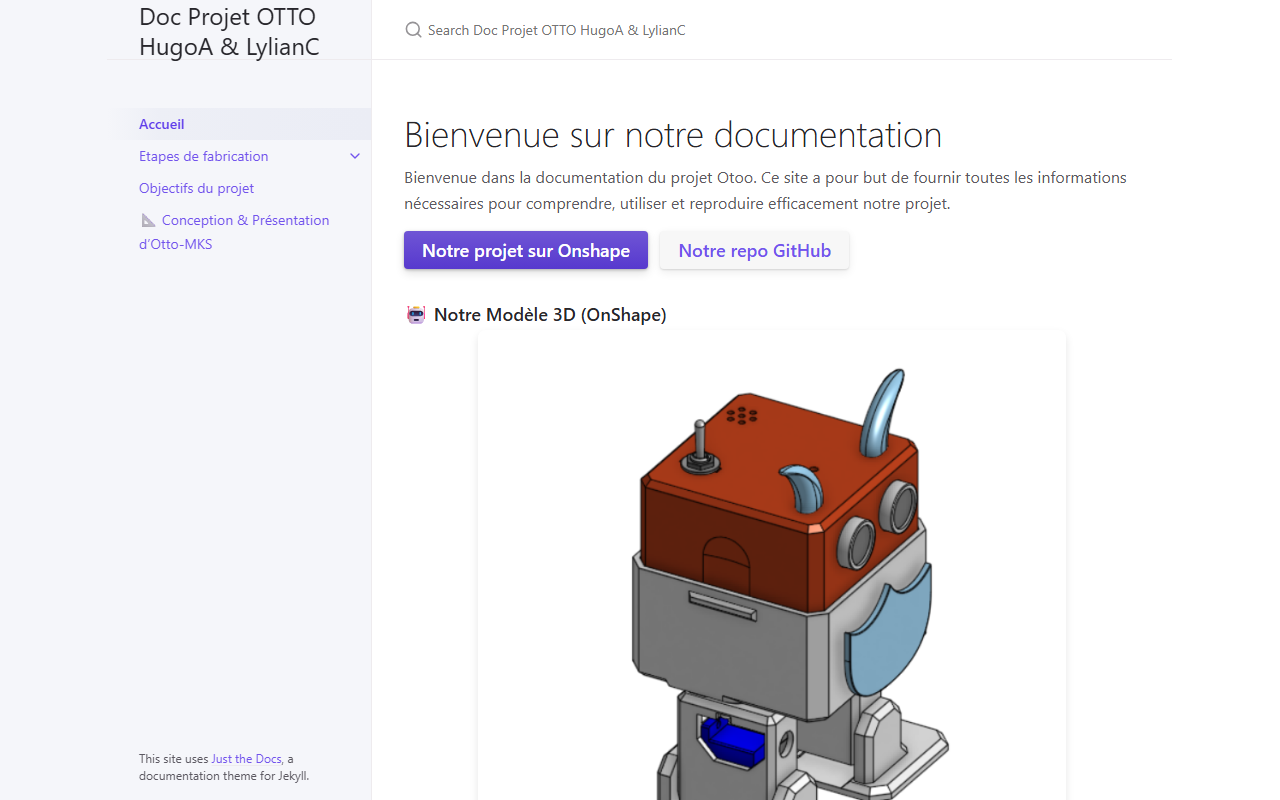Image resolution: width=1280 pixels, height=800 pixels.
Task: Open the Doc Projet OTTO site title
Action: click(x=229, y=31)
